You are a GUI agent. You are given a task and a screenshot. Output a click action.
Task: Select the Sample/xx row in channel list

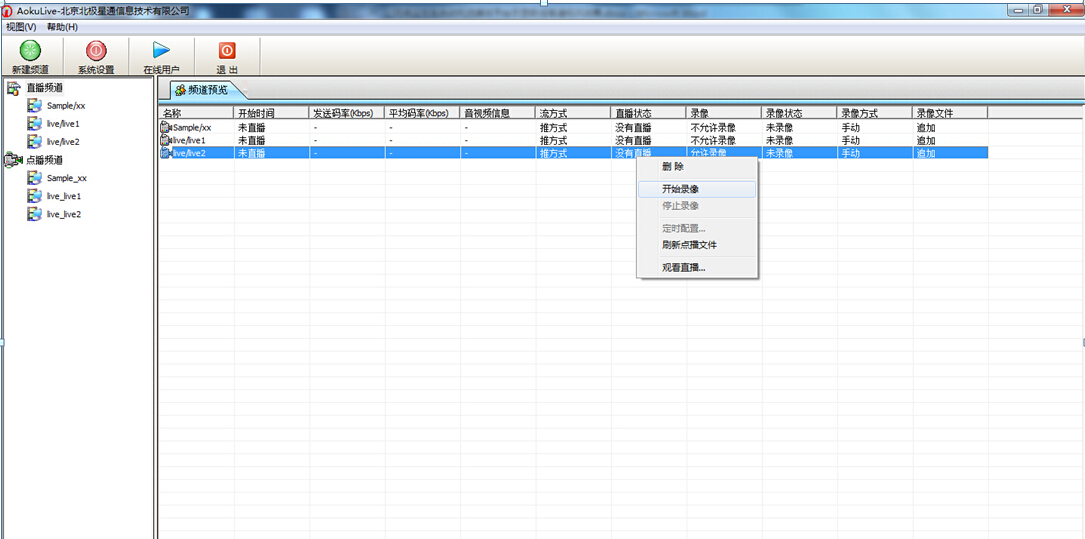192,127
